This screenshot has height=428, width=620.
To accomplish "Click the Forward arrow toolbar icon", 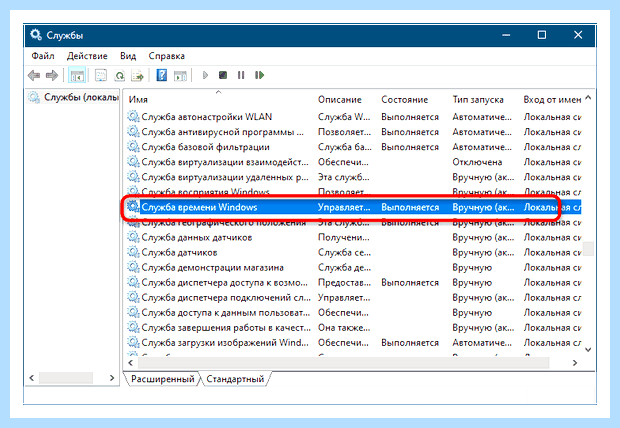I will [x=52, y=75].
